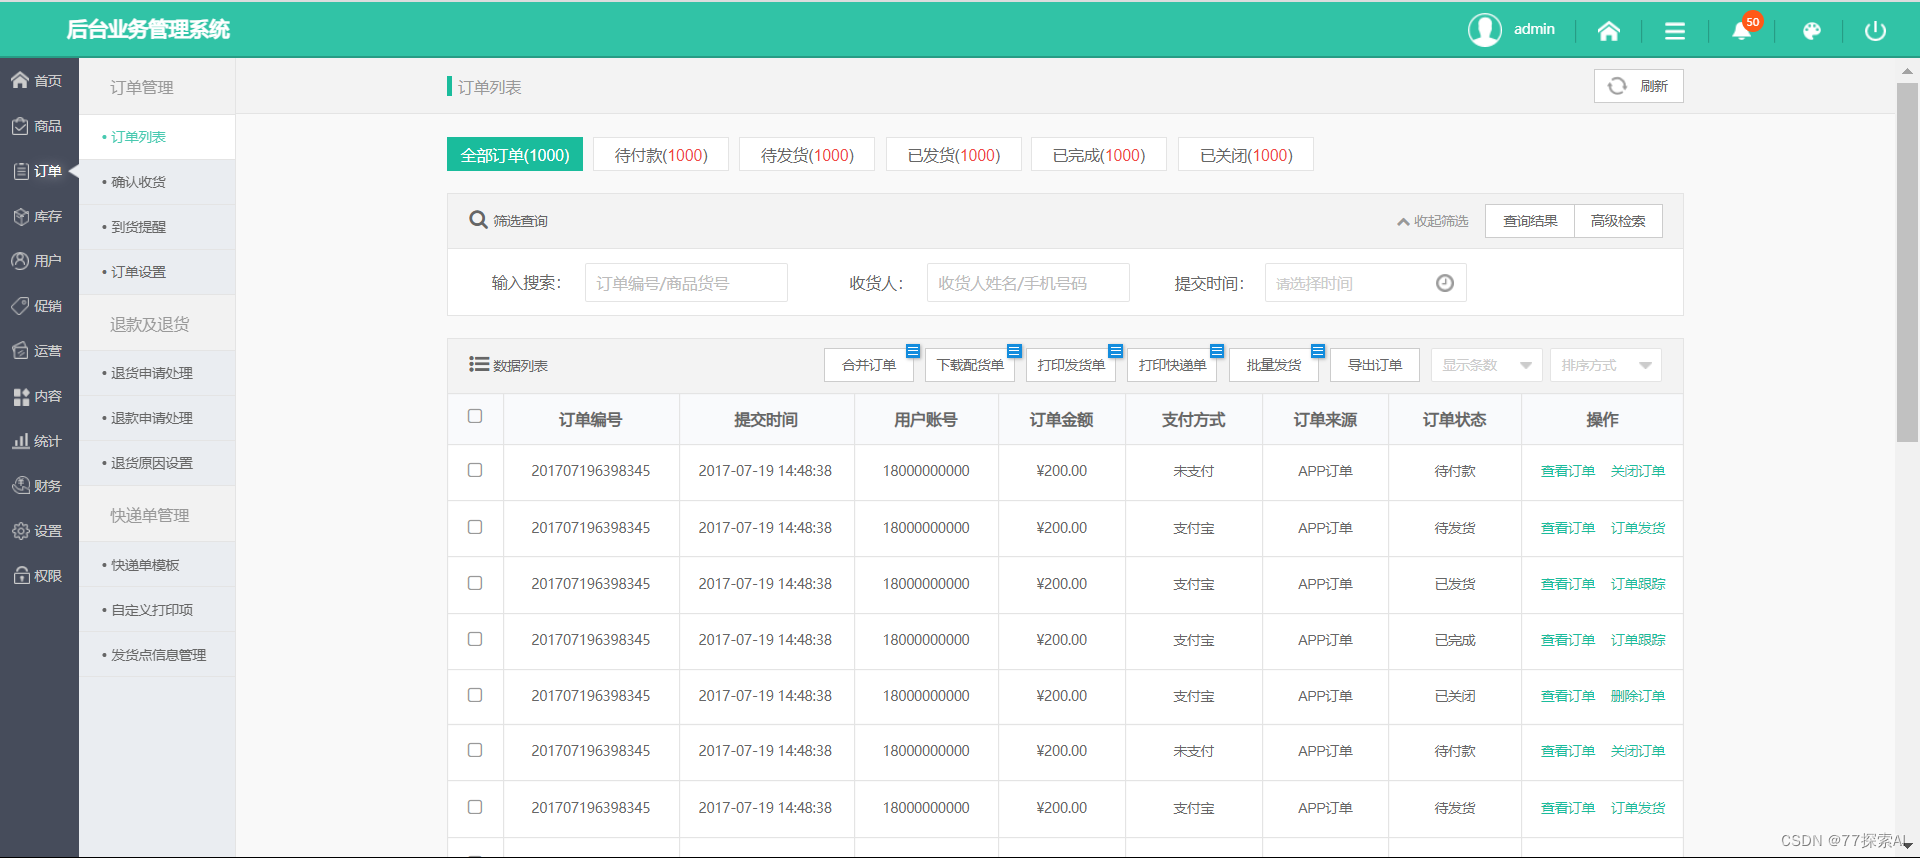Screen dimensions: 1920x858
Task: Check the row with status 已发货
Action: pos(475,583)
